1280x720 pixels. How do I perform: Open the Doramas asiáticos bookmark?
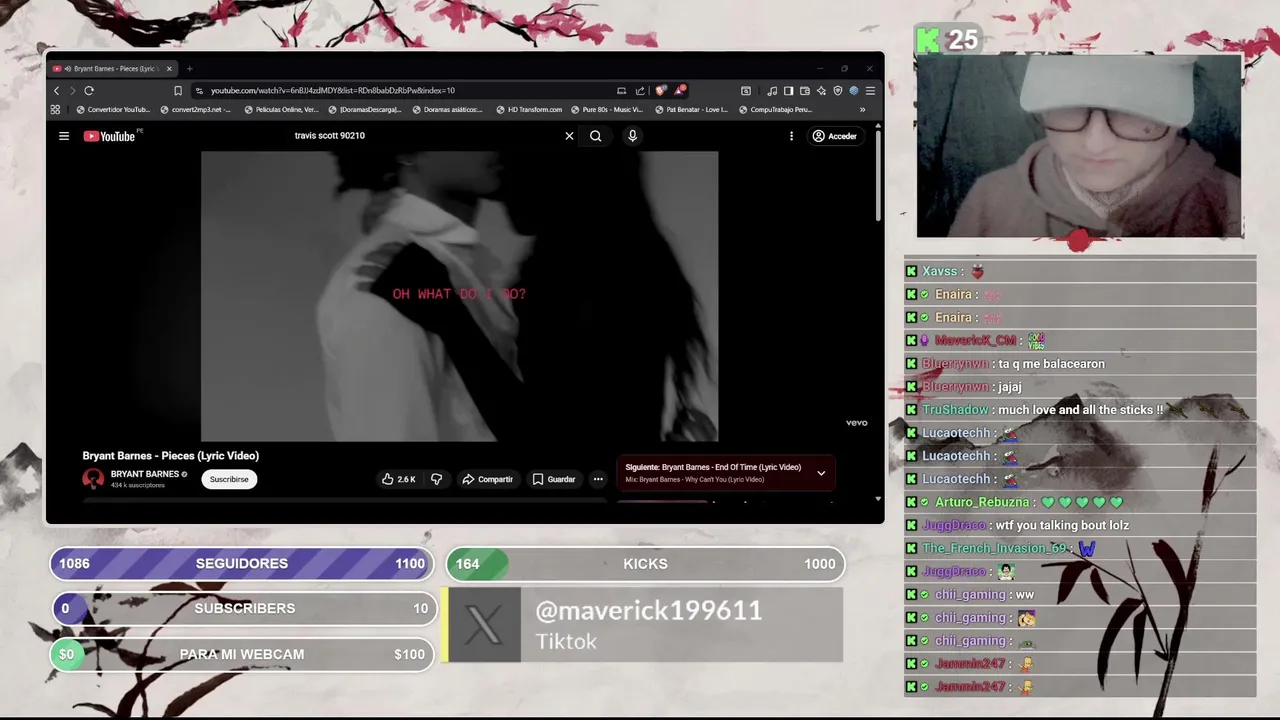point(446,110)
